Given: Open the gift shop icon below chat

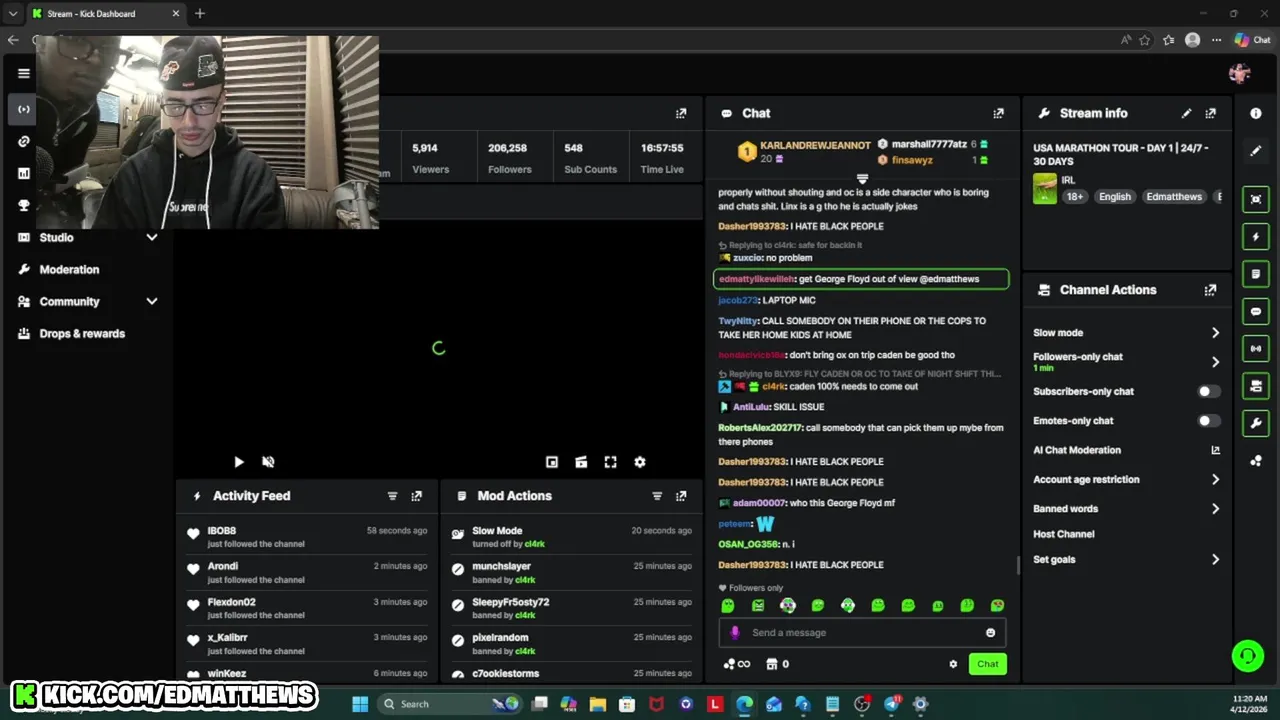Looking at the screenshot, I should click(772, 664).
